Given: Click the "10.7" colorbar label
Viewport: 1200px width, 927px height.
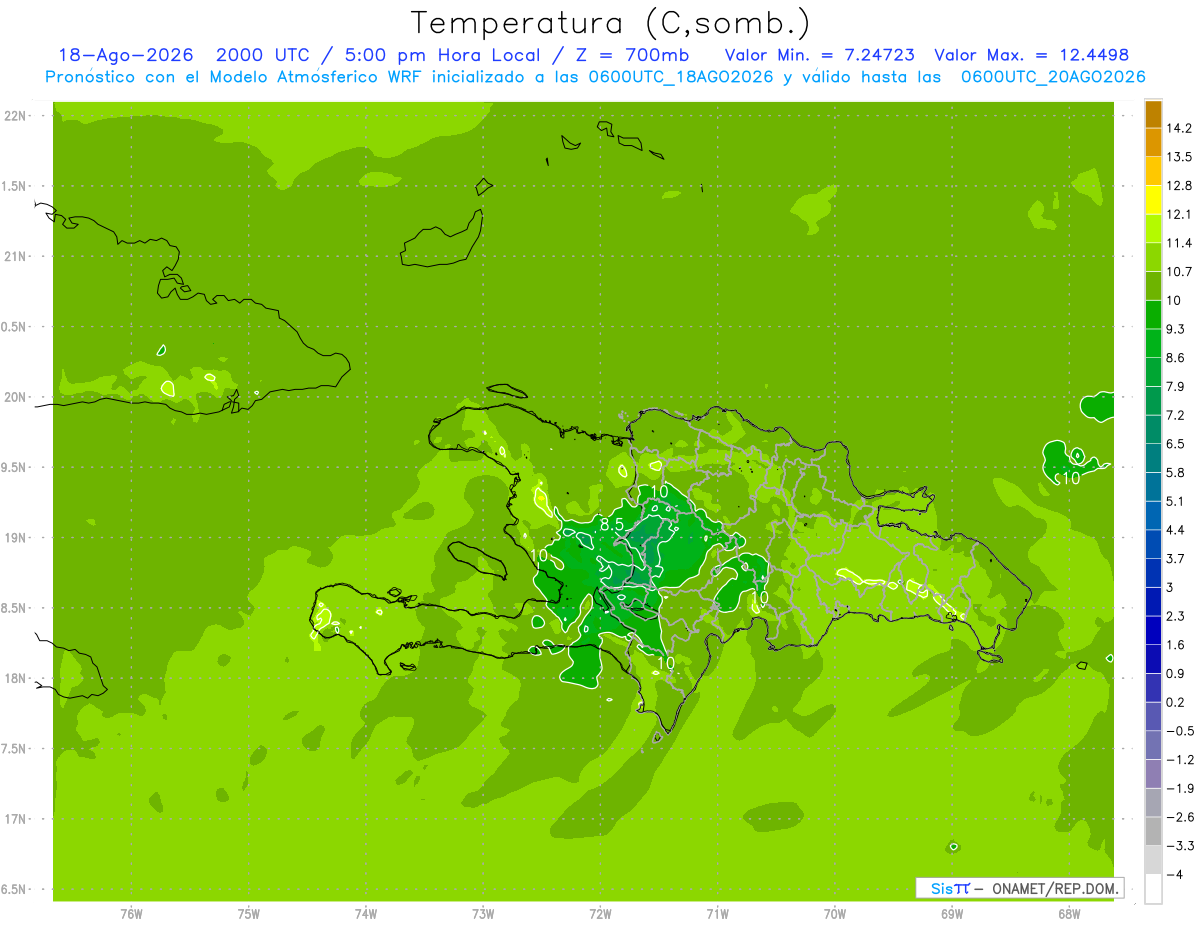Looking at the screenshot, I should click(x=1179, y=271).
